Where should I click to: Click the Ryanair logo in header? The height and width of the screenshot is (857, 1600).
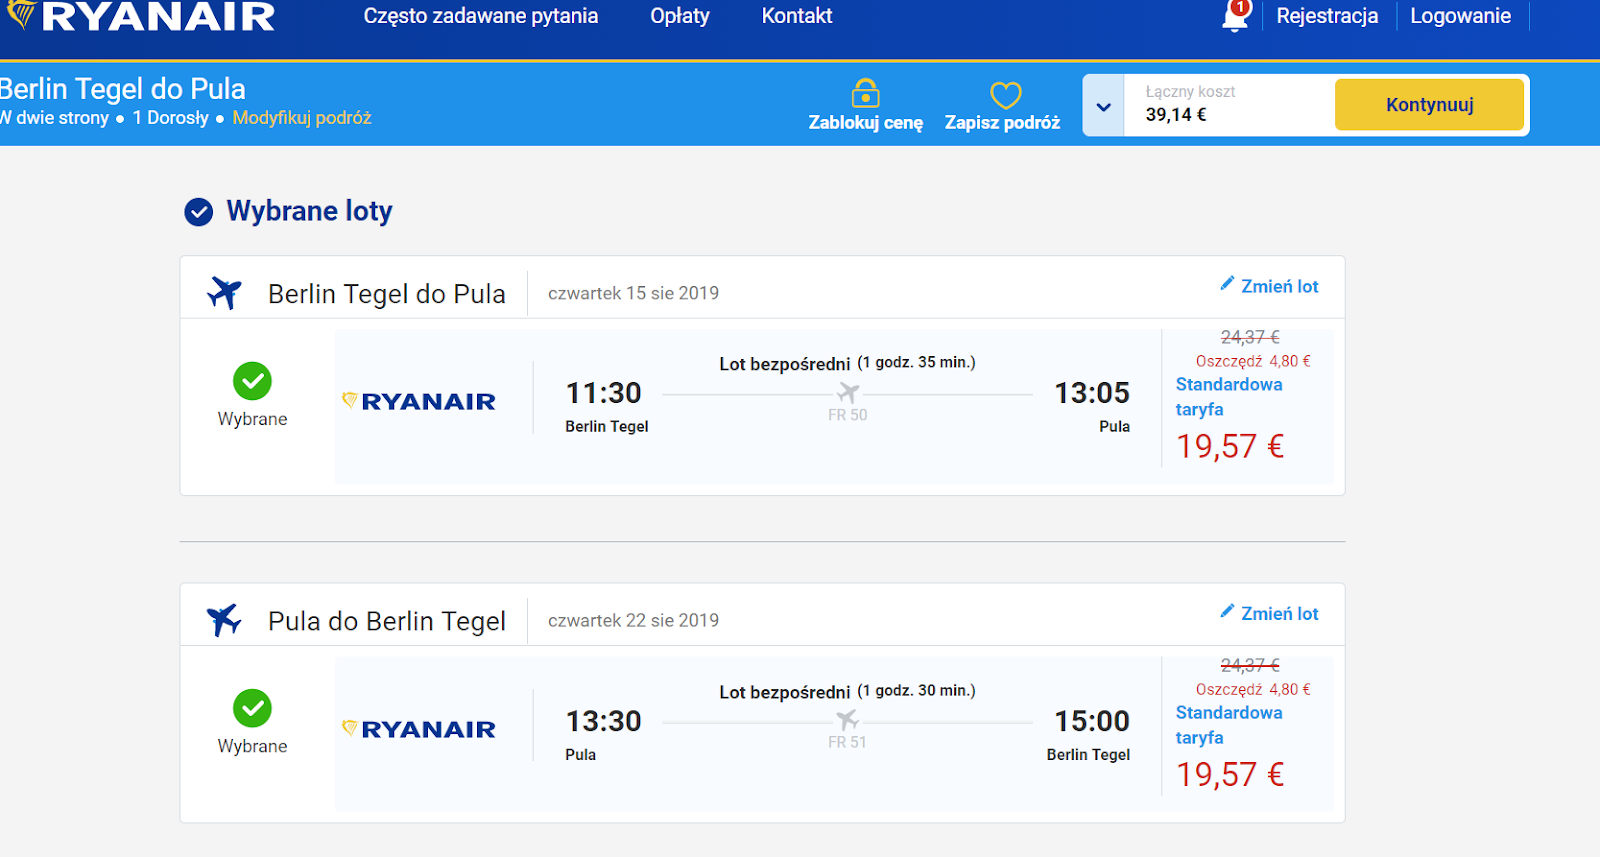[141, 16]
